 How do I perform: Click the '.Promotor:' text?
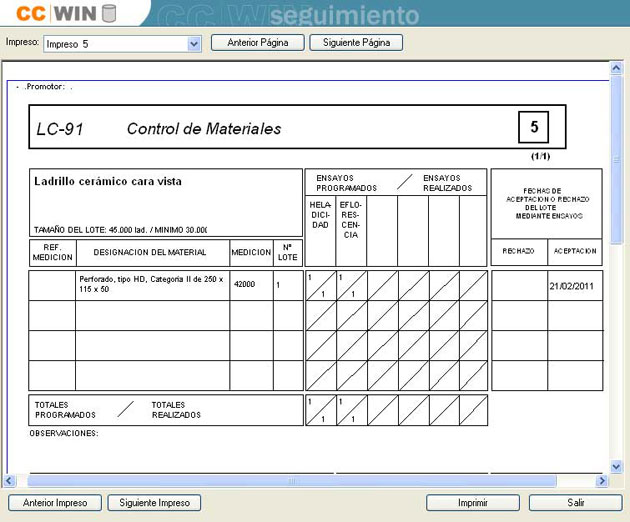(44, 86)
